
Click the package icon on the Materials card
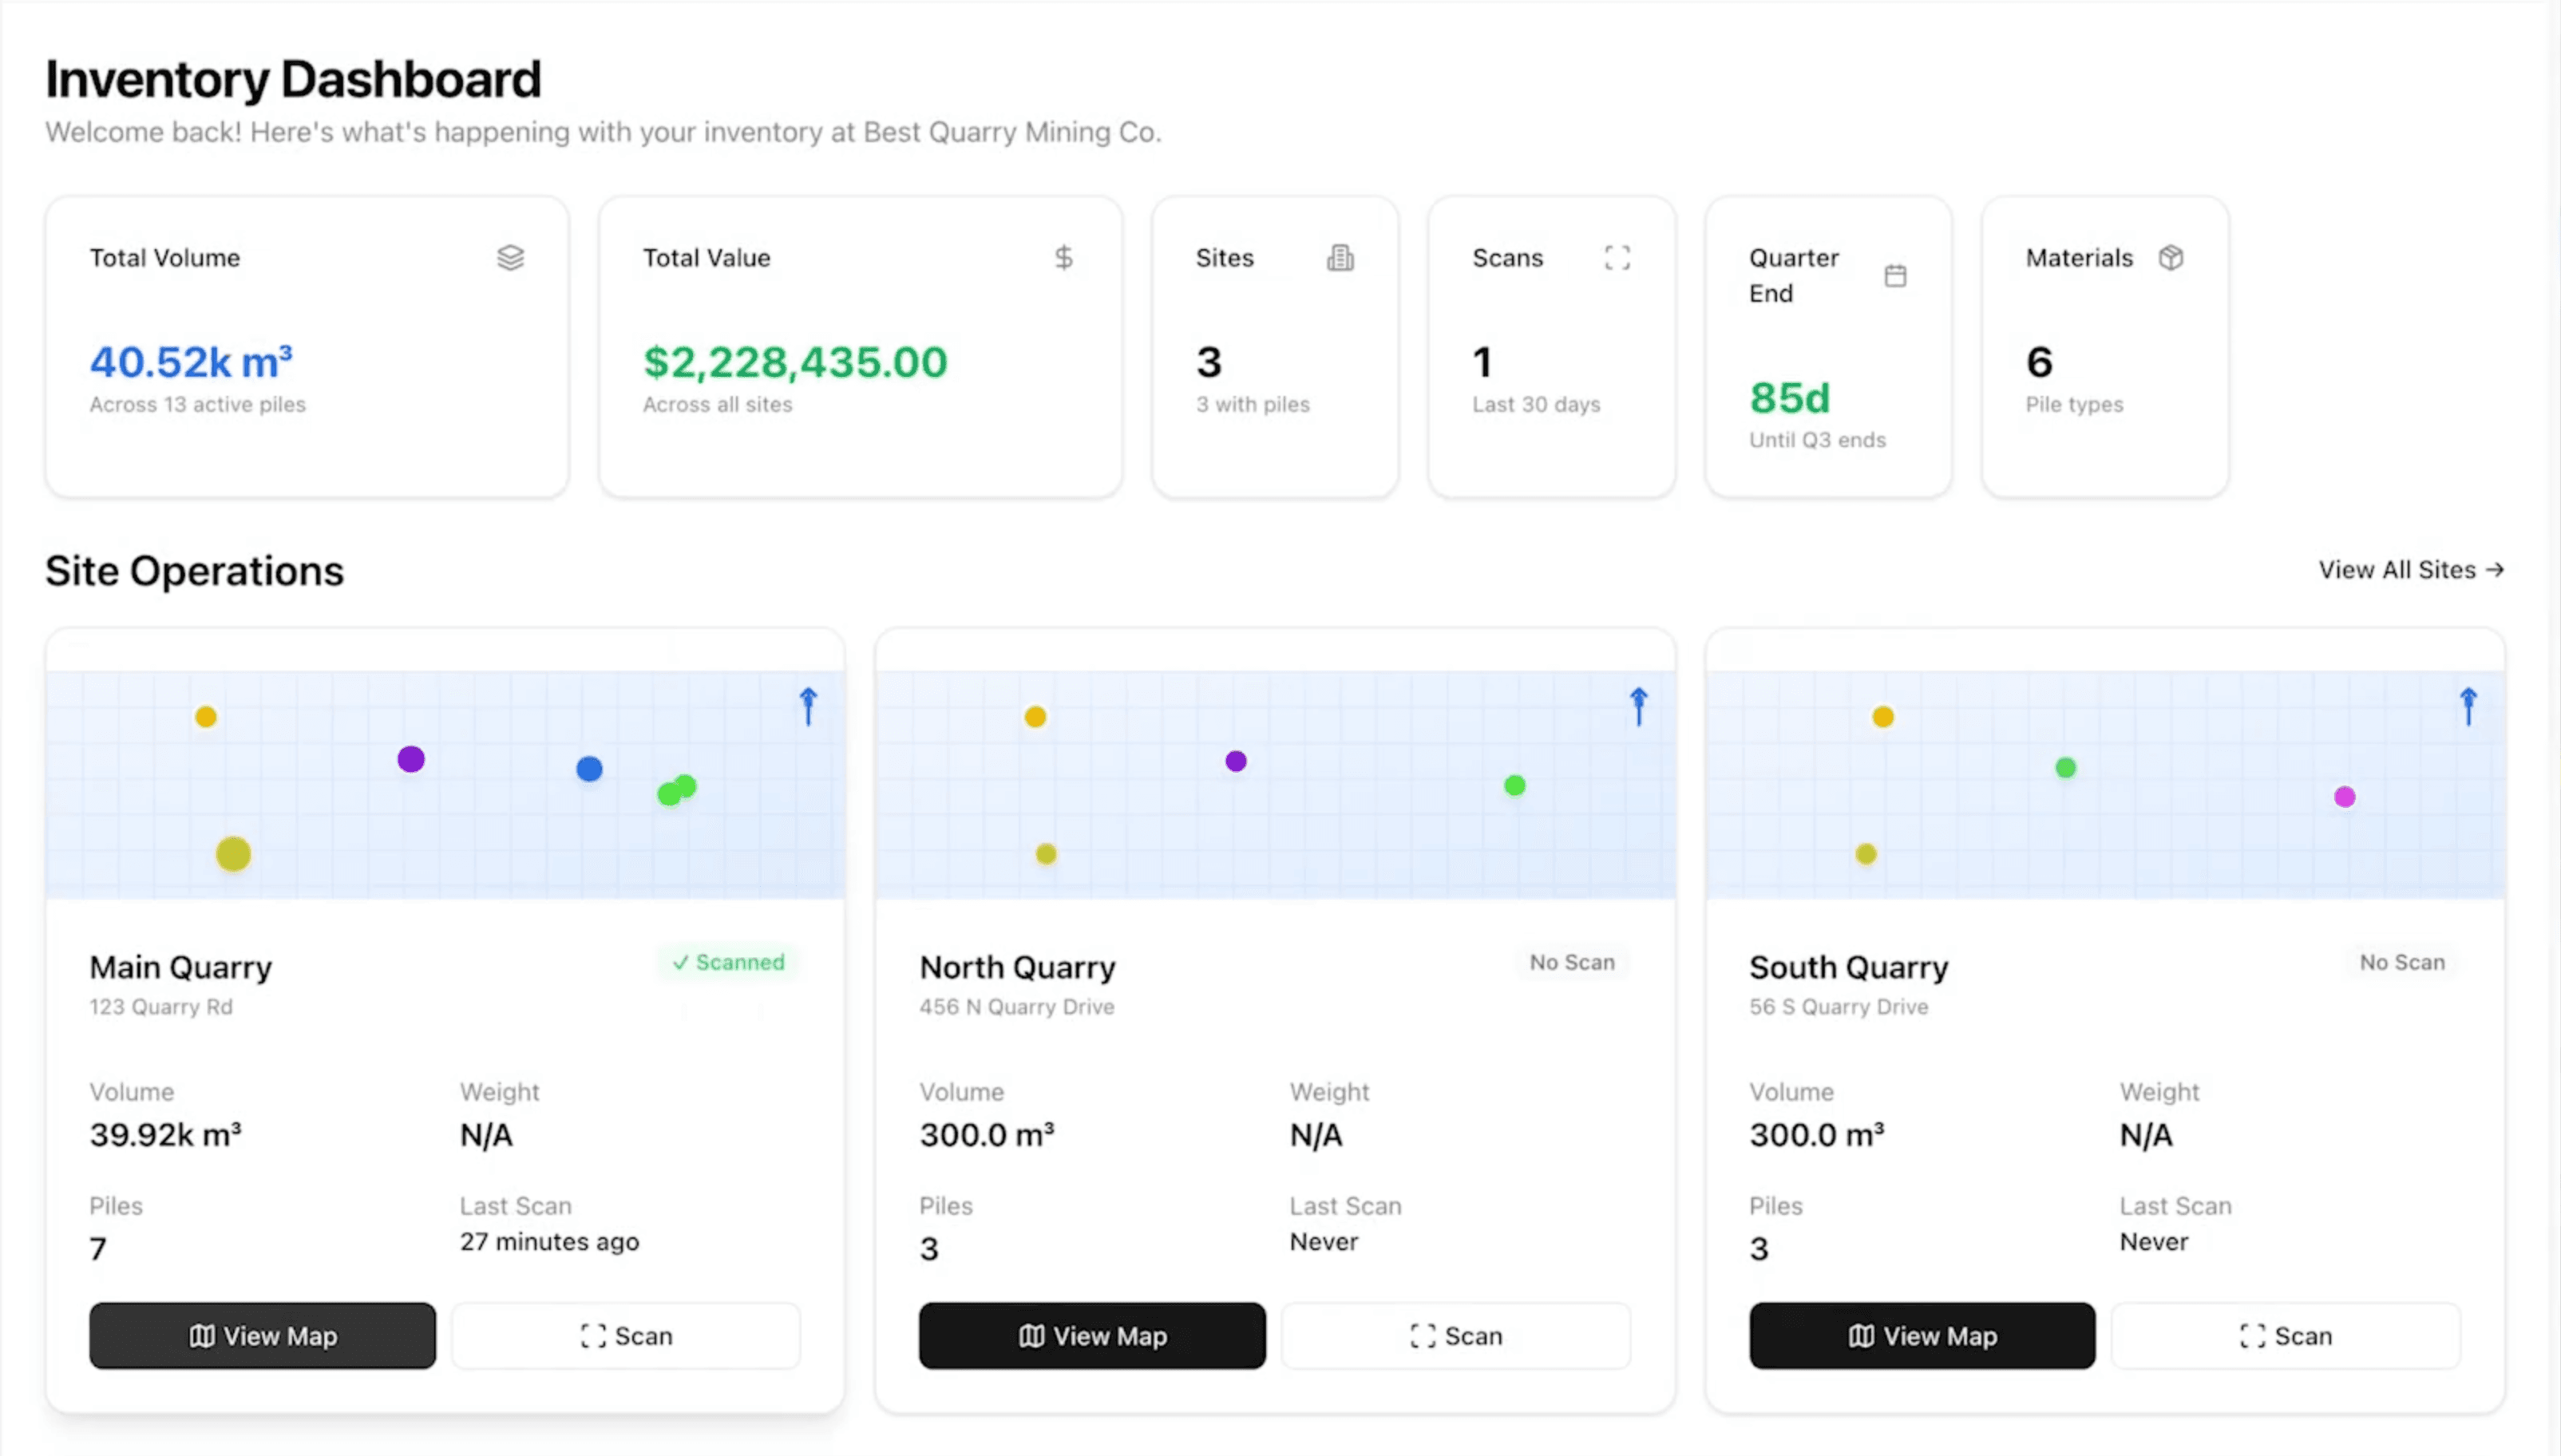(2171, 258)
